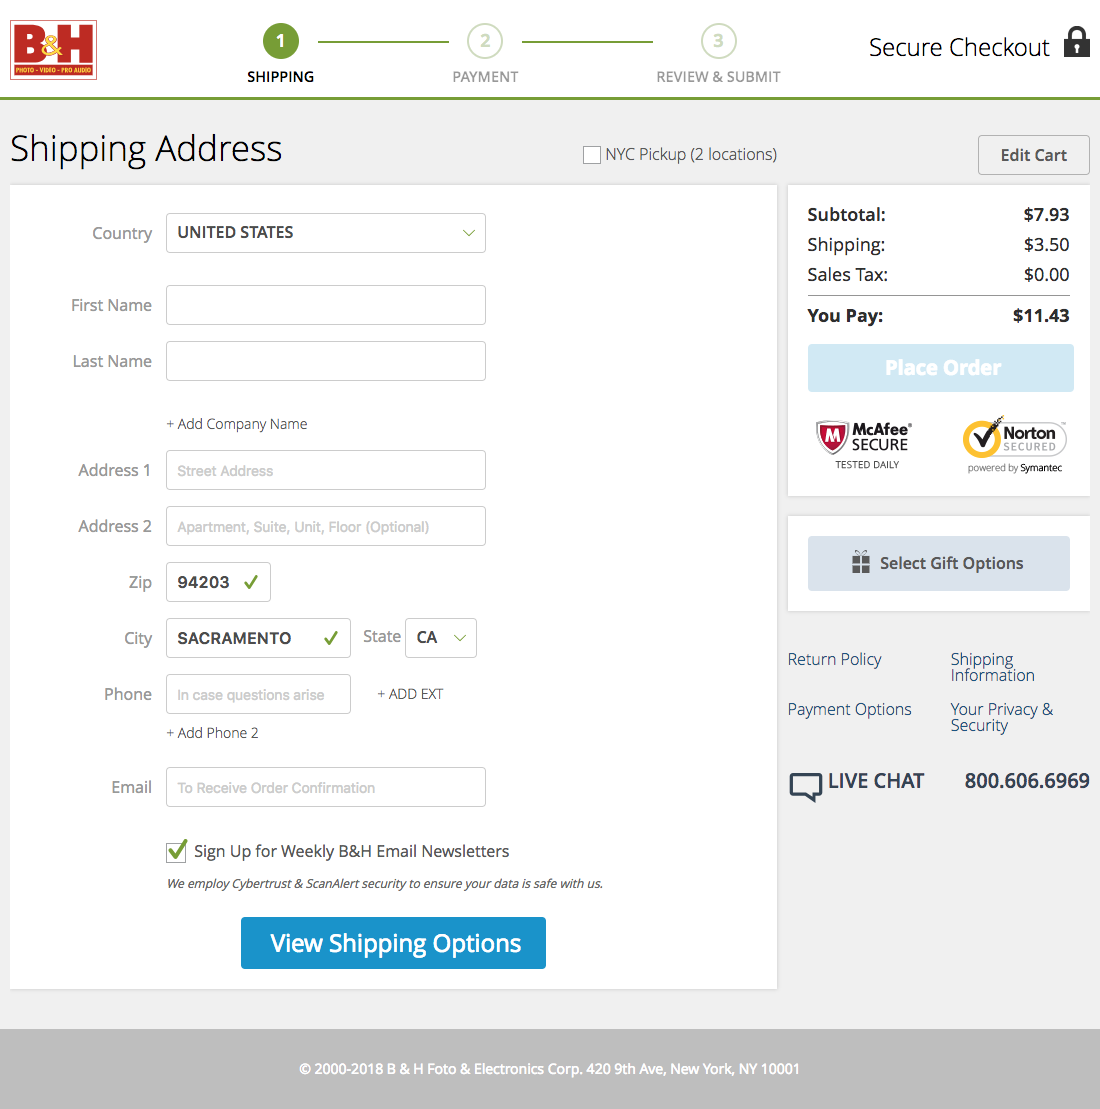
Task: Open the Return Policy link
Action: coord(834,659)
